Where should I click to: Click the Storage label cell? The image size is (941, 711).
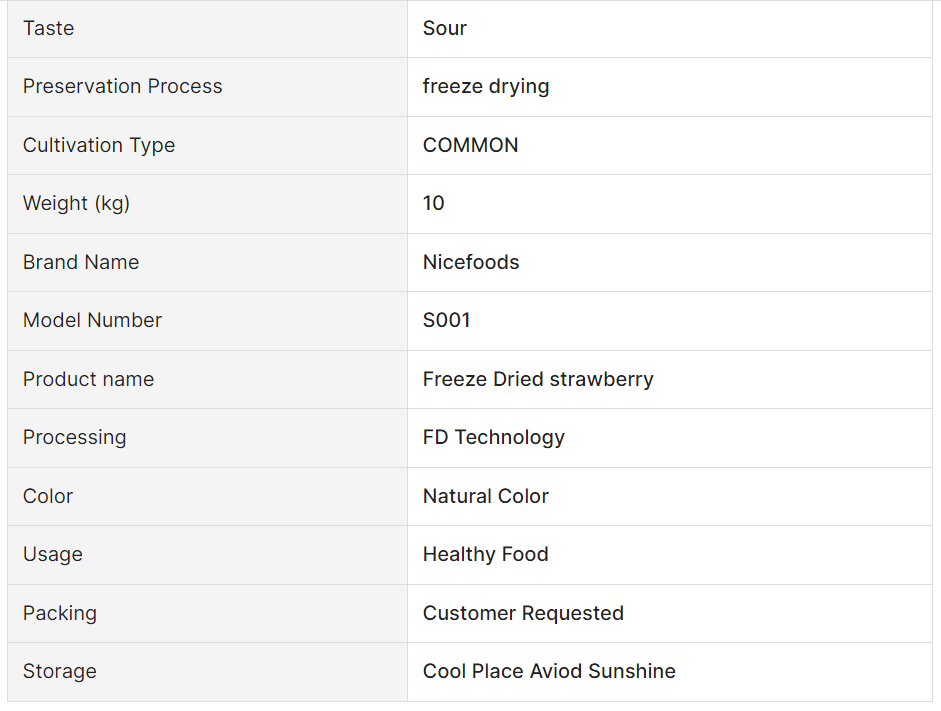[207, 672]
